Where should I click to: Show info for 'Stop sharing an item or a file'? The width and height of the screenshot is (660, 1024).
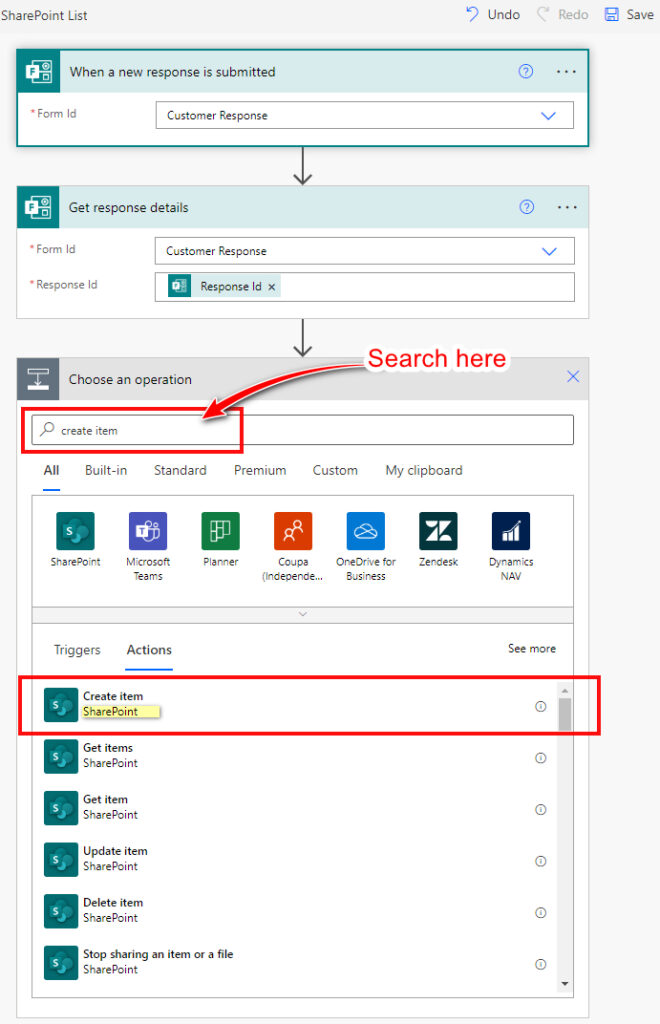(541, 965)
